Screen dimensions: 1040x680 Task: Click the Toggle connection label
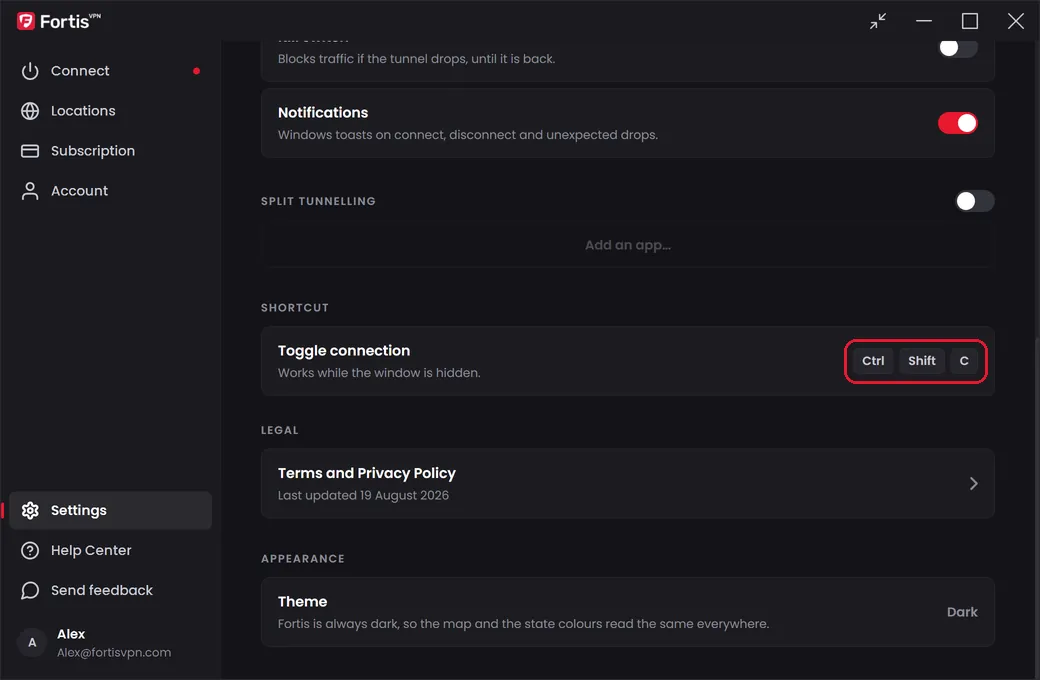click(x=344, y=351)
